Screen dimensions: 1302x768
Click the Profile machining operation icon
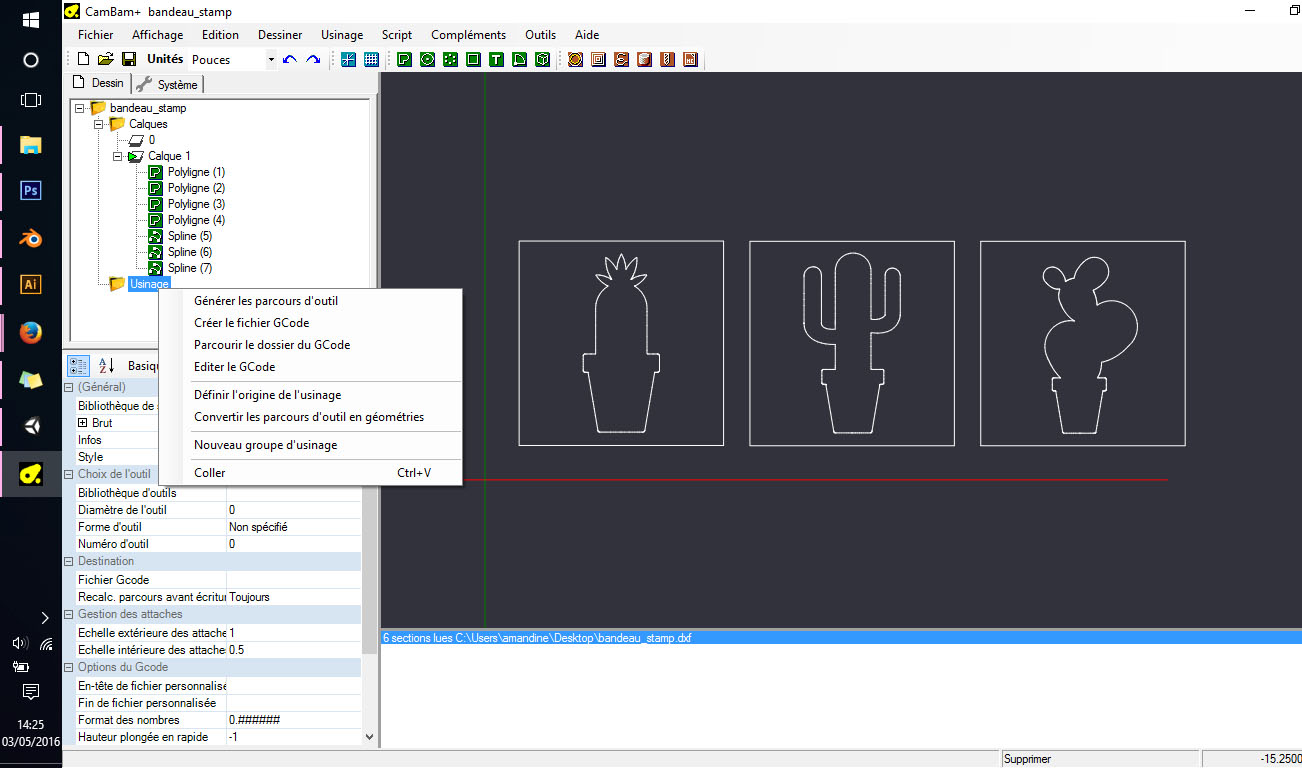point(575,60)
